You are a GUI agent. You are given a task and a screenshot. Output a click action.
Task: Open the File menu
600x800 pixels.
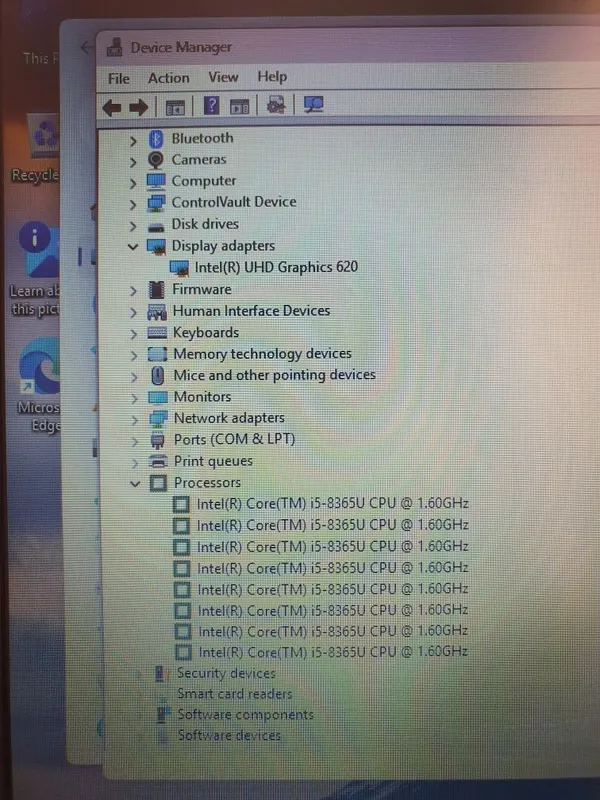[118, 79]
